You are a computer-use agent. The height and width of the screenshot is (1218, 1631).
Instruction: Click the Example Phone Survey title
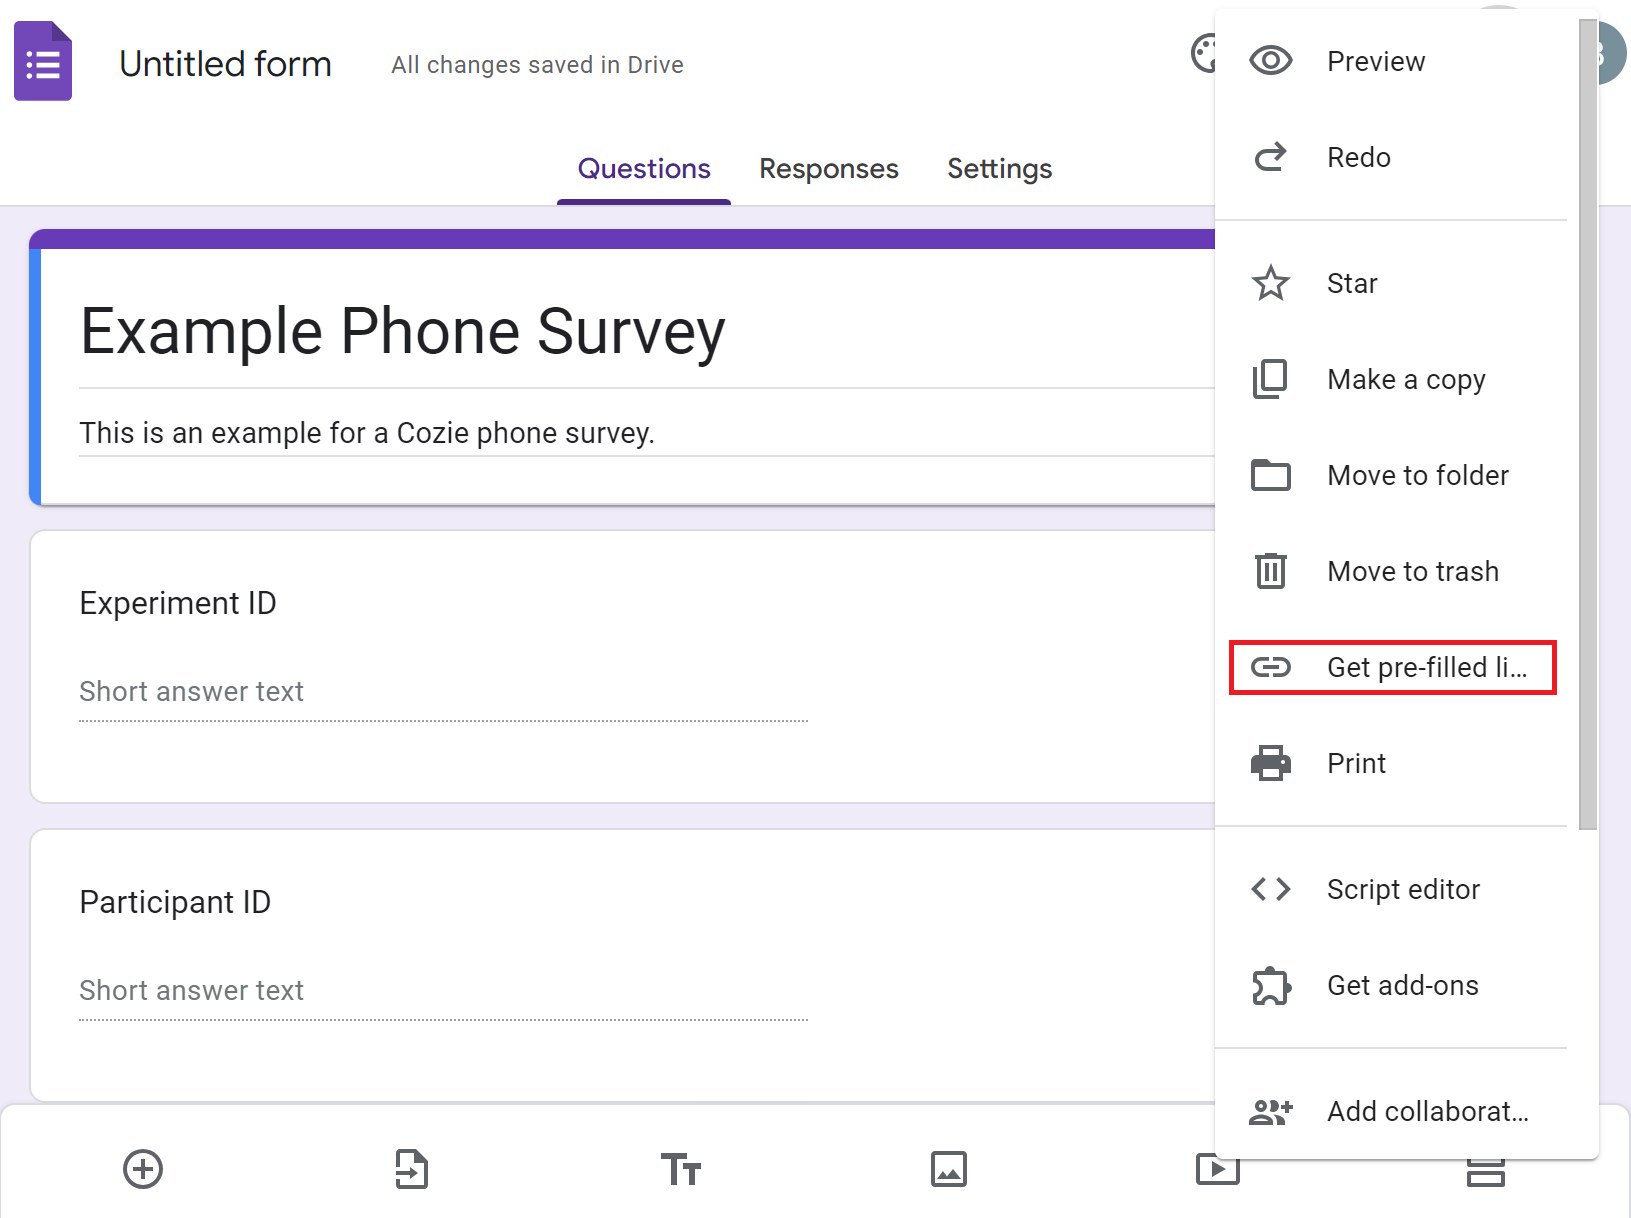tap(402, 332)
